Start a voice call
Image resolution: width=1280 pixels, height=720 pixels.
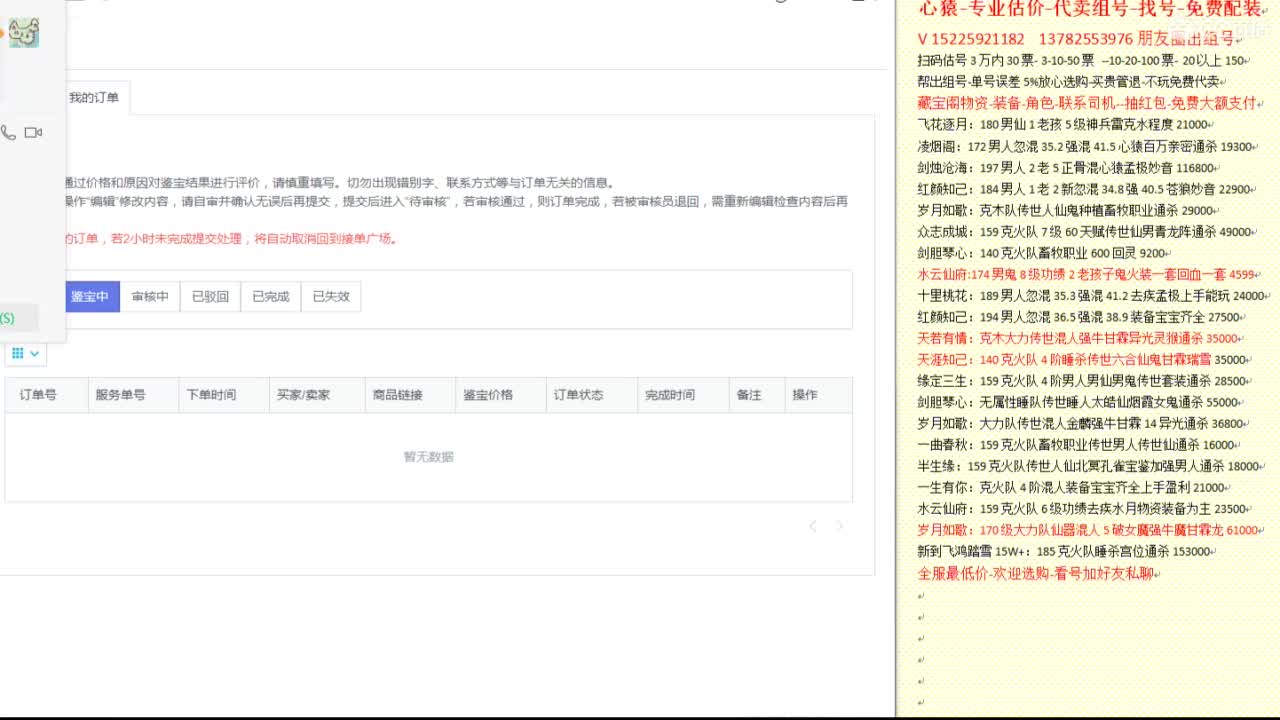pyautogui.click(x=8, y=131)
